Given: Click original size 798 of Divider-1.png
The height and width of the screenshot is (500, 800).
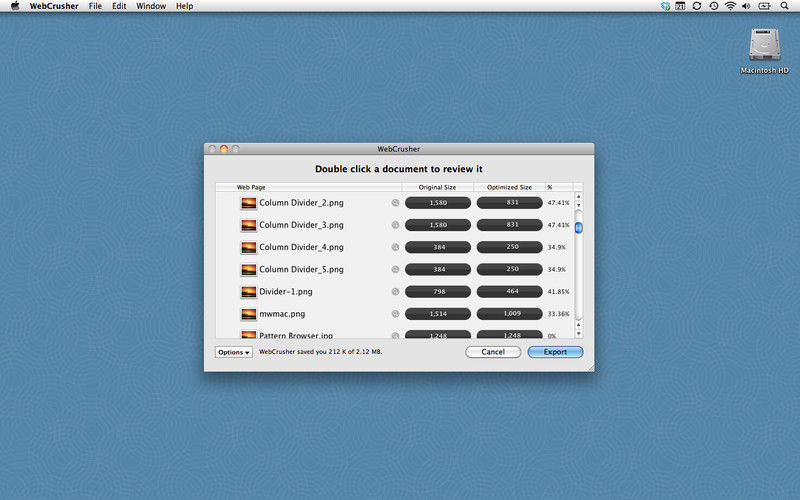Looking at the screenshot, I should pyautogui.click(x=438, y=291).
